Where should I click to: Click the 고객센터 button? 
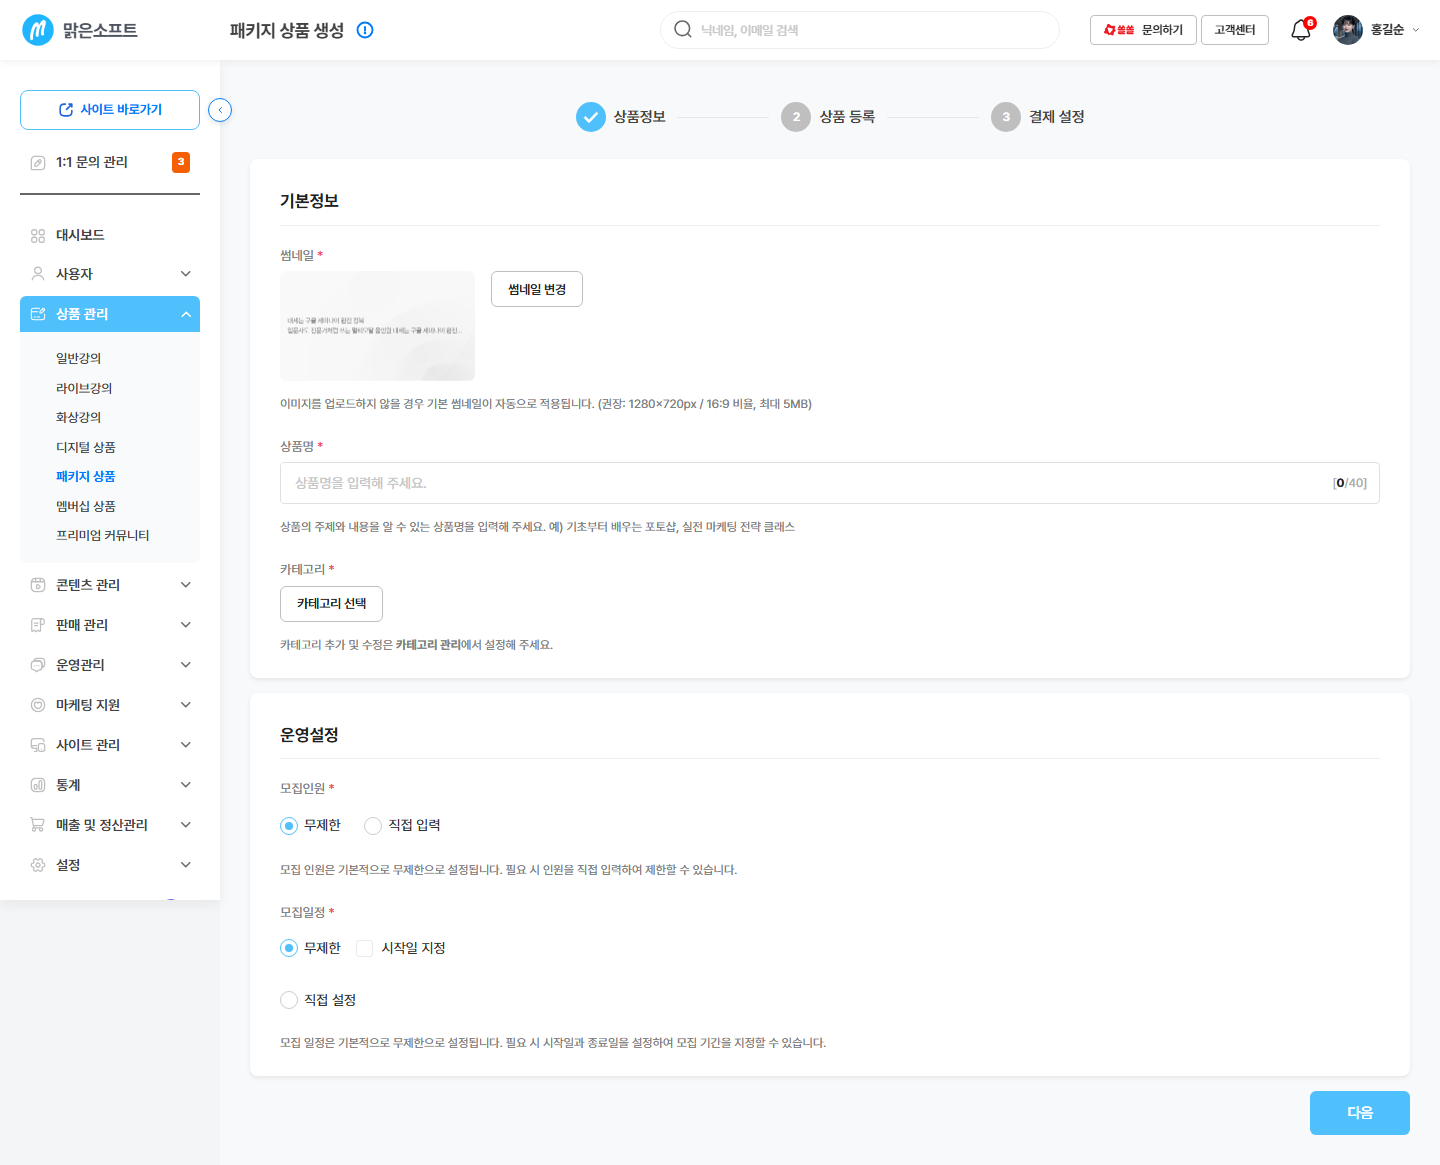pyautogui.click(x=1235, y=30)
